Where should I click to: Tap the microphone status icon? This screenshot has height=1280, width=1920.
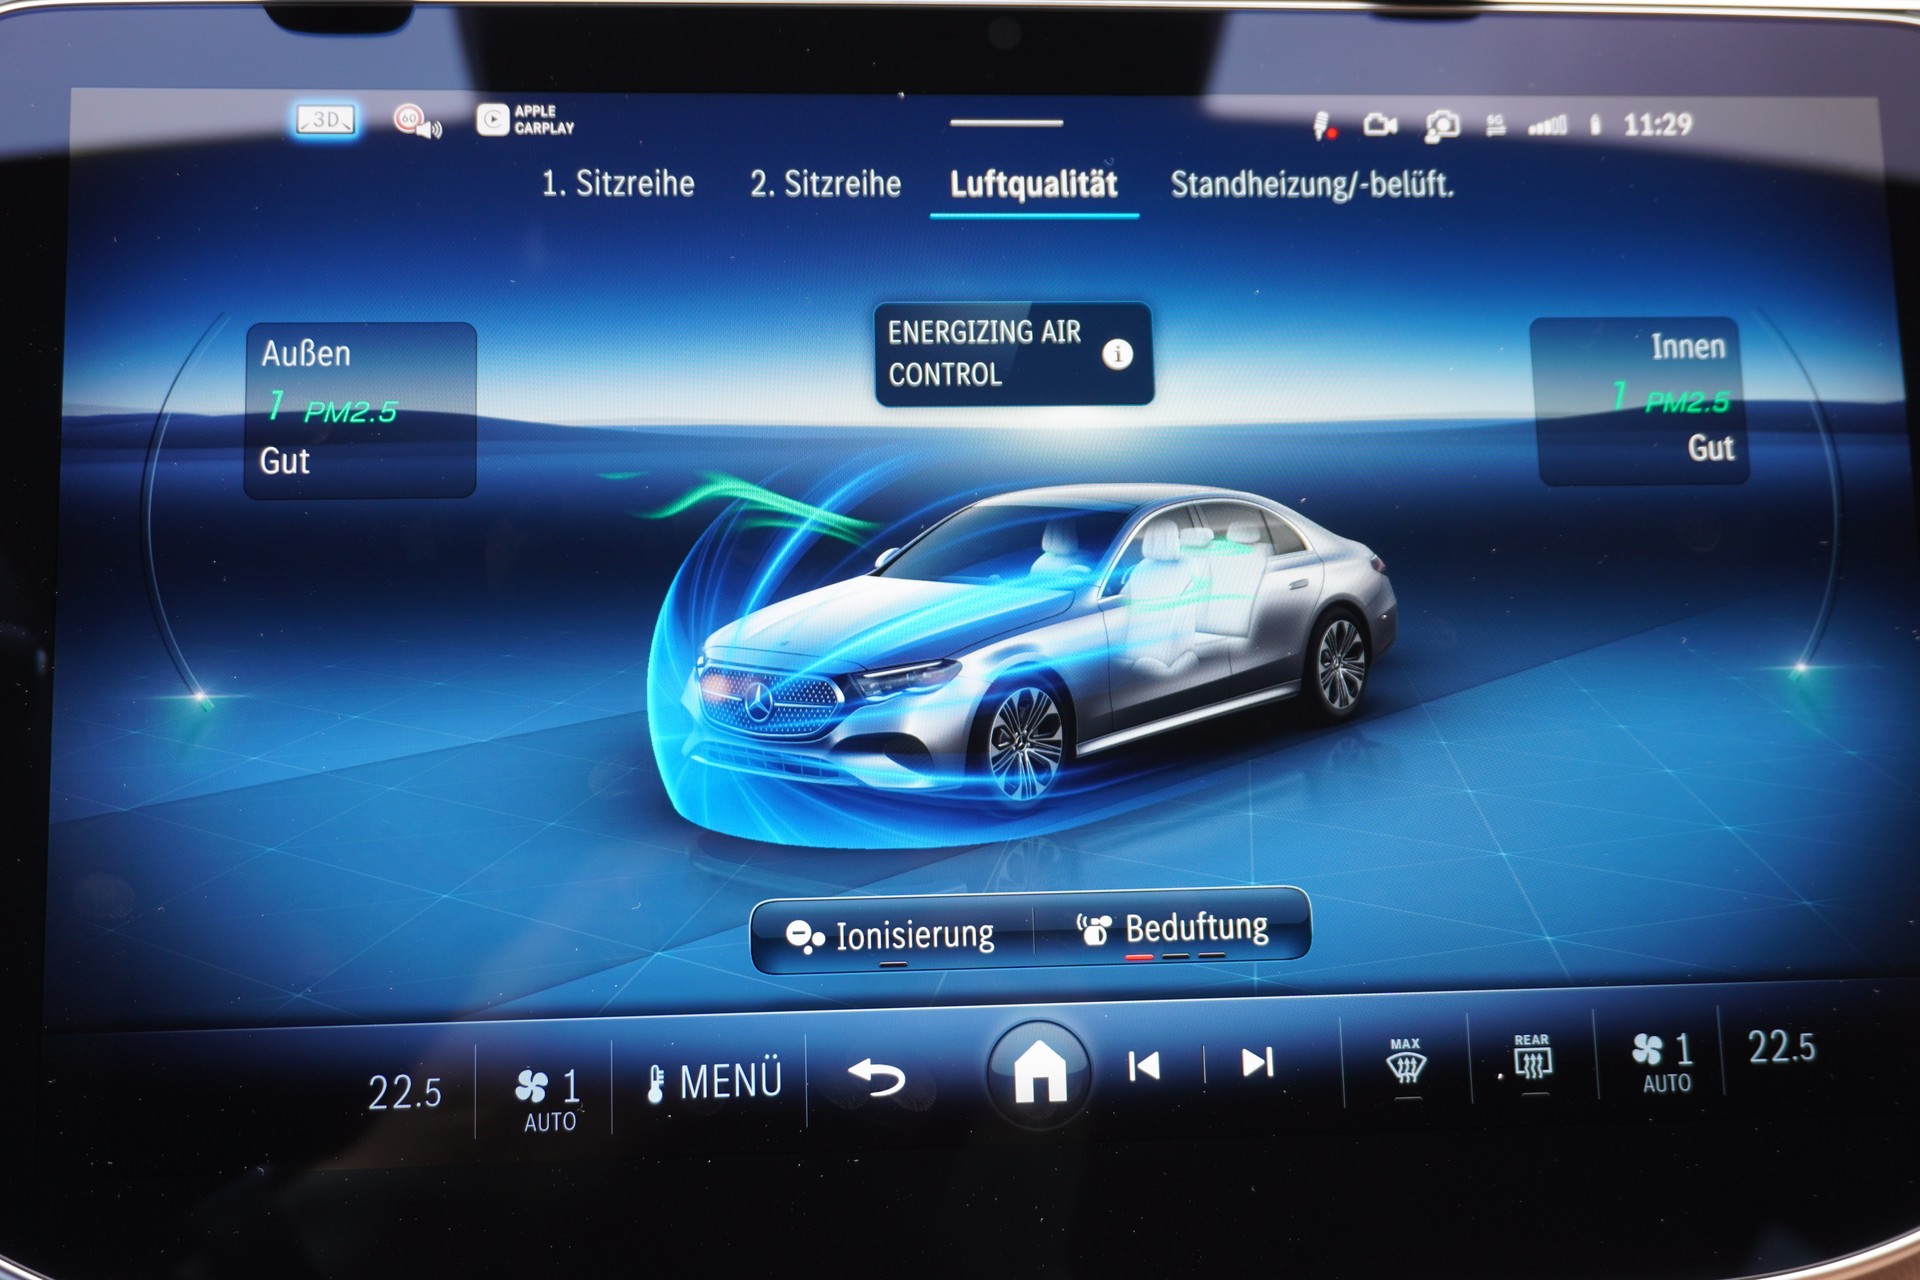coord(1322,126)
